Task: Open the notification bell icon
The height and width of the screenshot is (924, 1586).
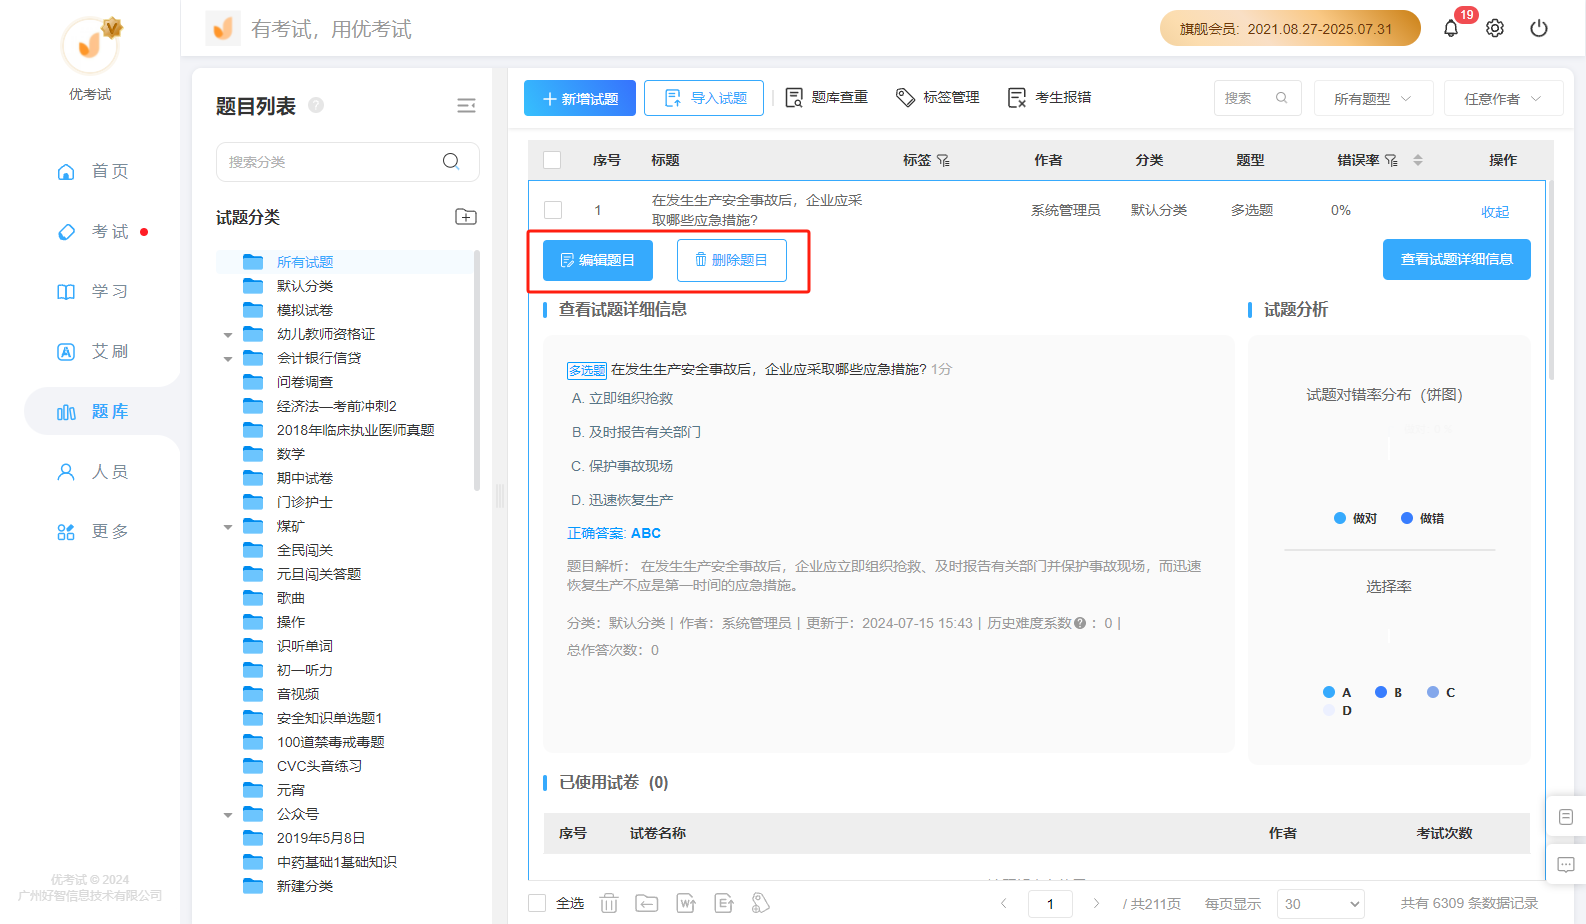Action: [x=1451, y=29]
